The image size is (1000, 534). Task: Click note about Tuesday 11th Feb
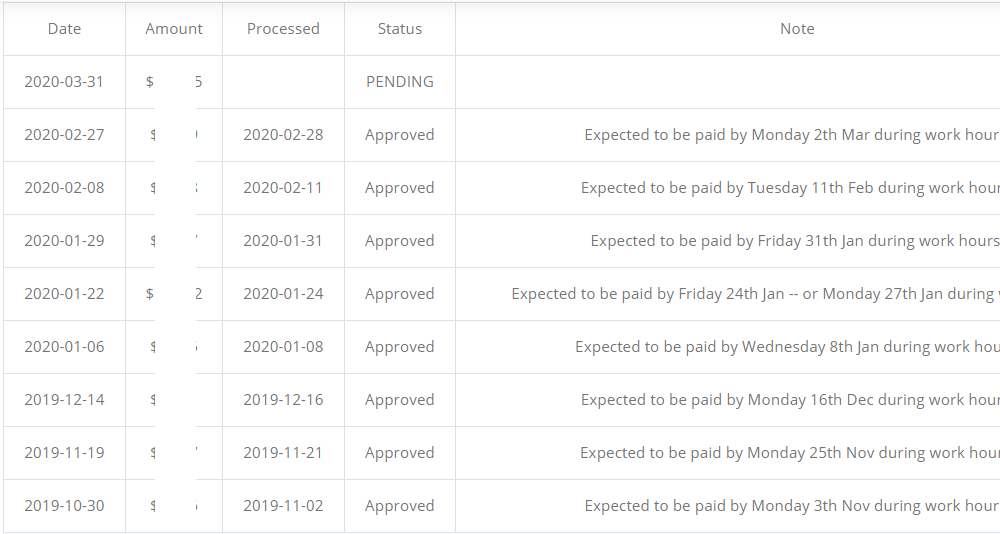point(790,188)
